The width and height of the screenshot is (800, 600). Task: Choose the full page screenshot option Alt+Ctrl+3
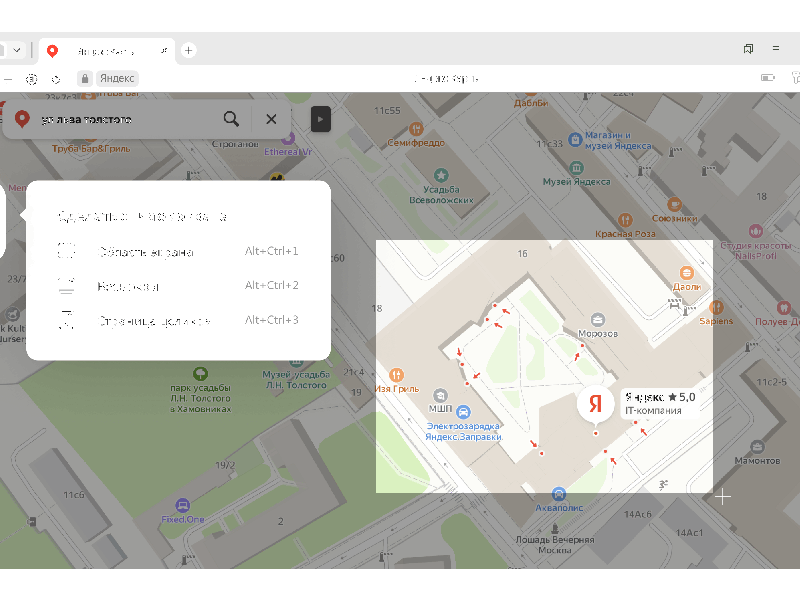tap(178, 321)
